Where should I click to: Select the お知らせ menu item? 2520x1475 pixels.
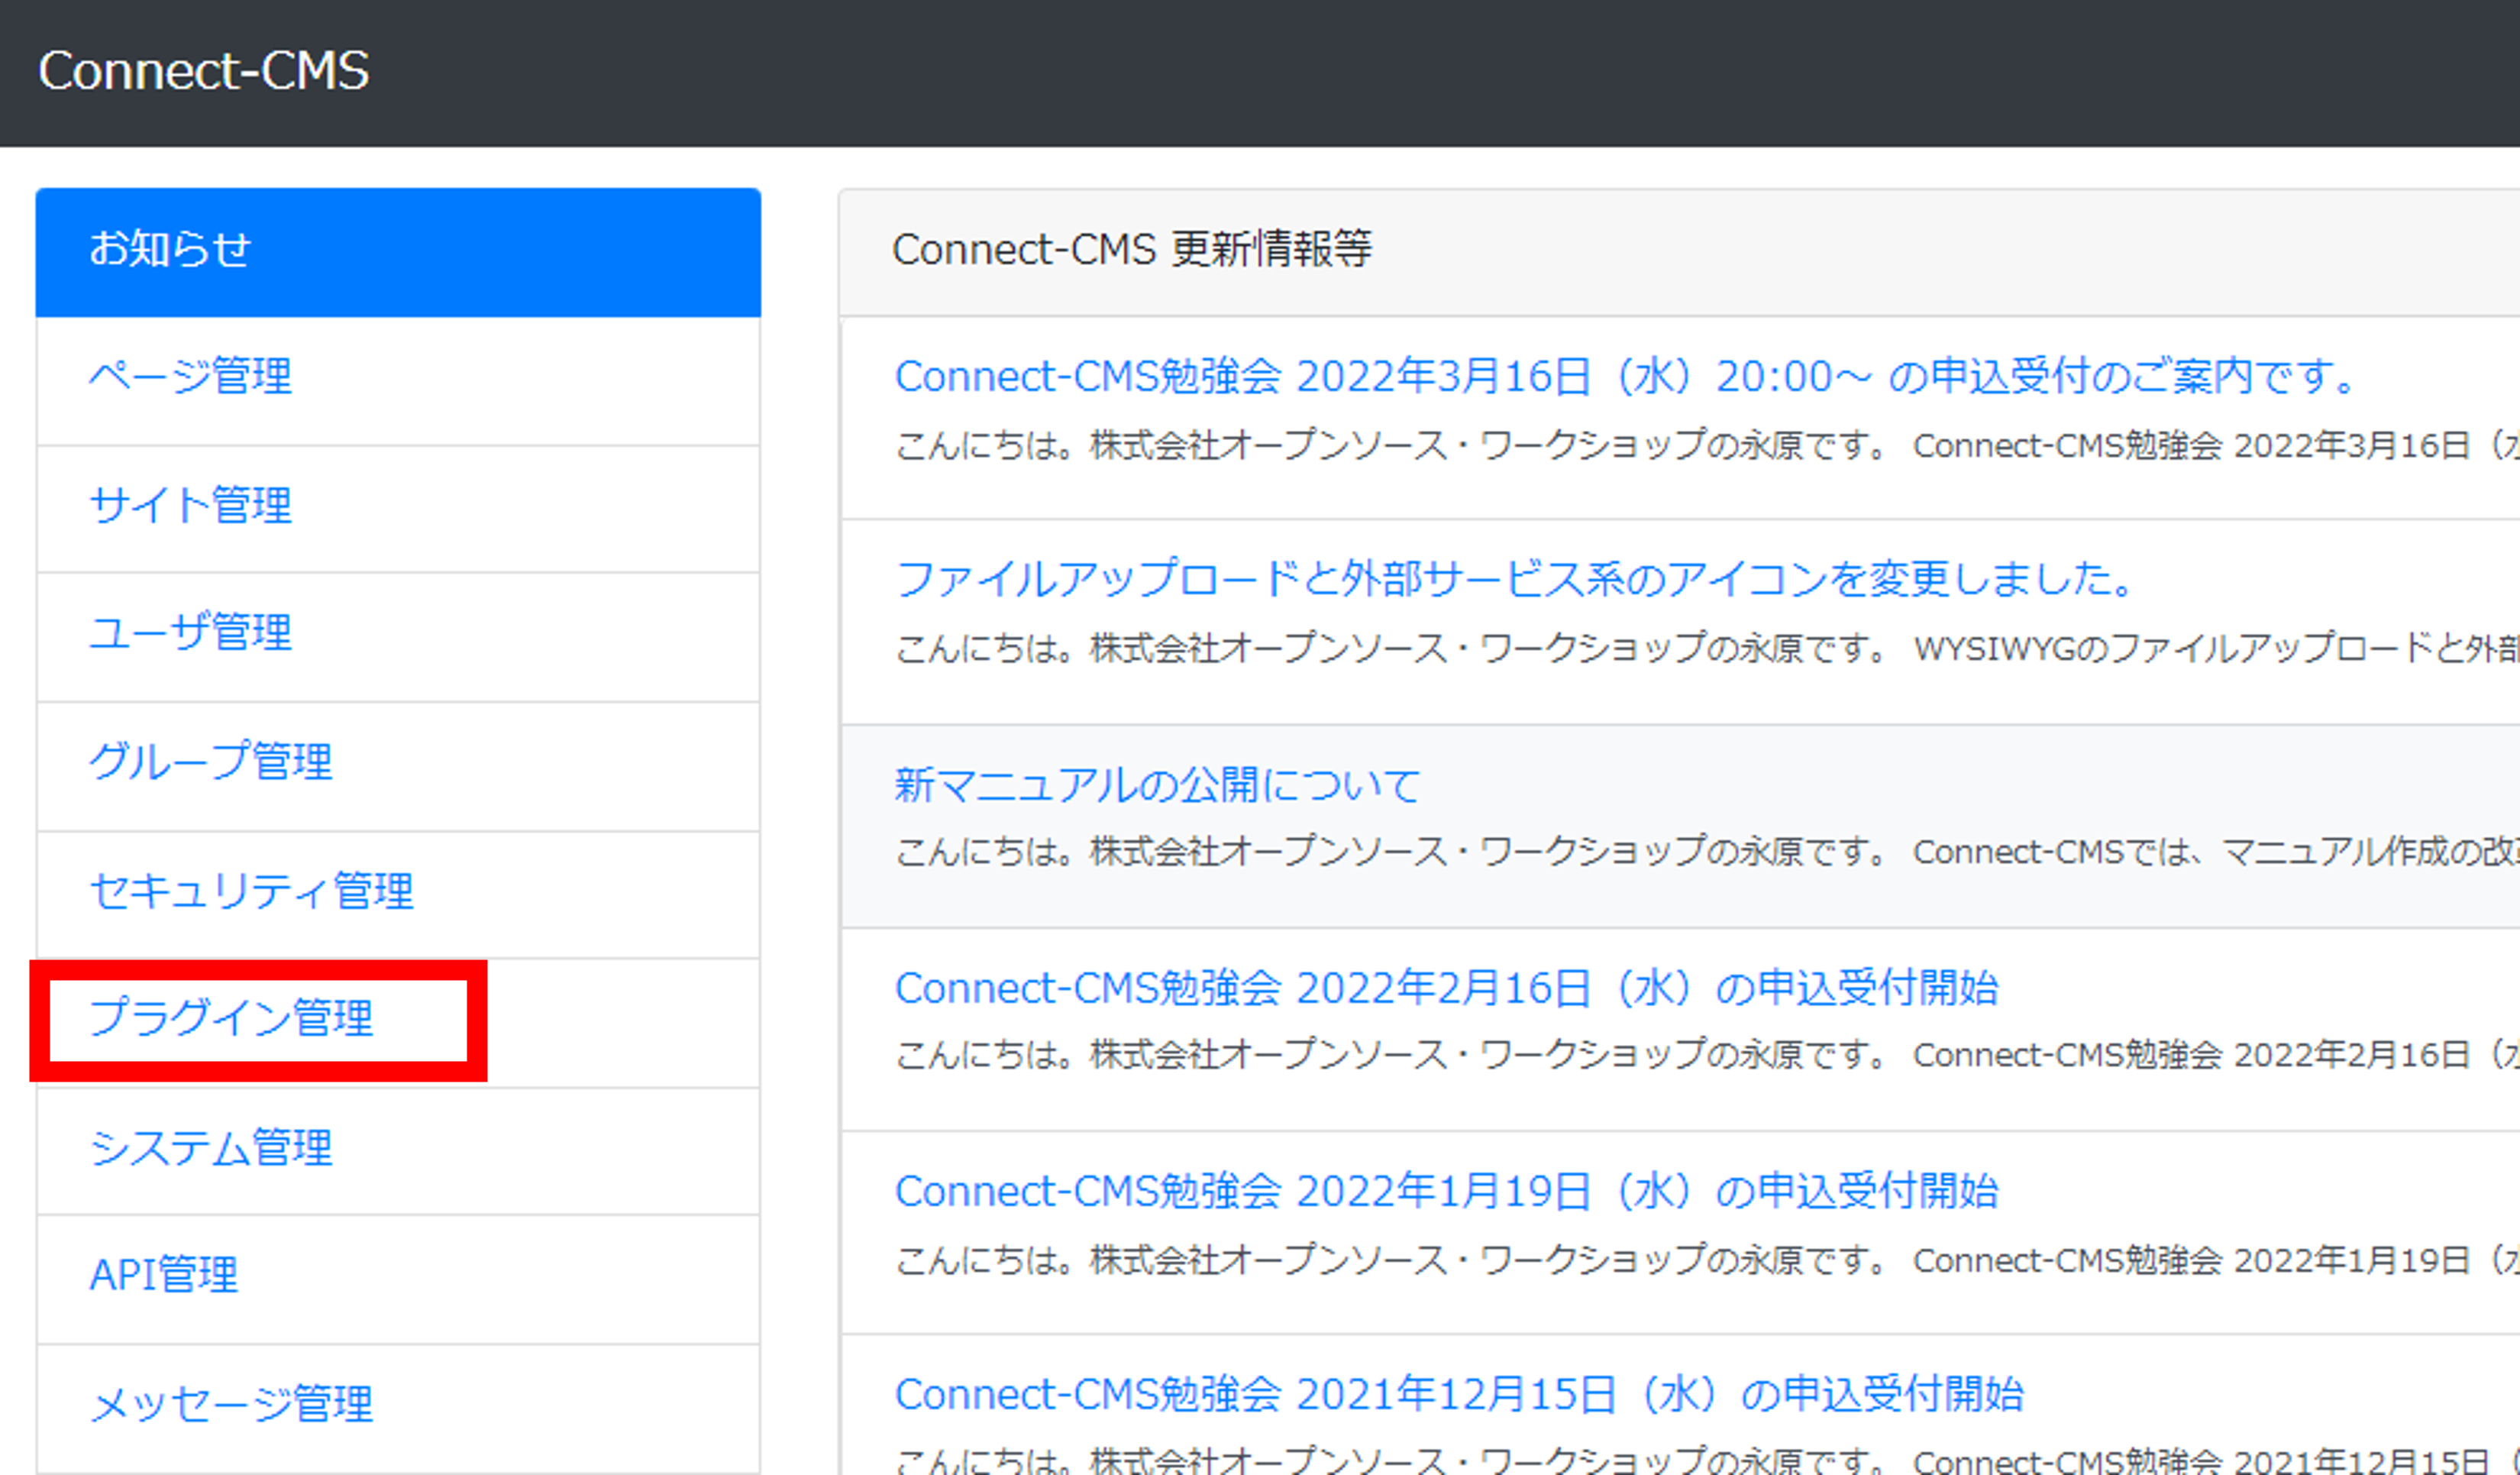(x=398, y=252)
